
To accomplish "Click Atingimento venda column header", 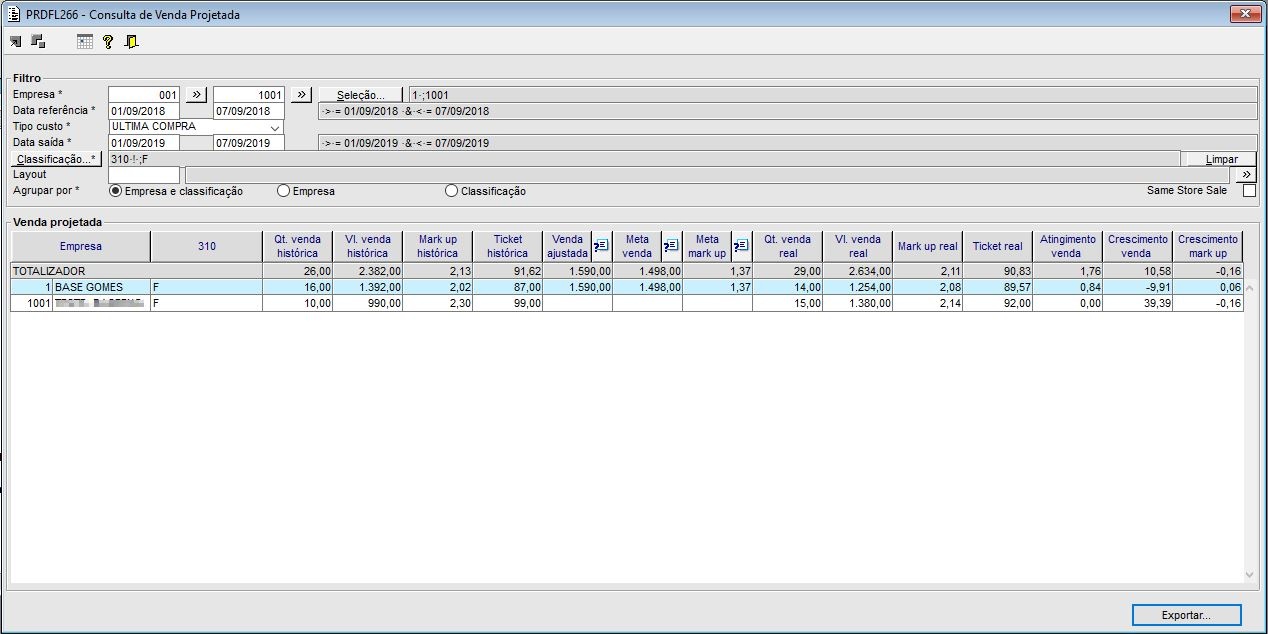I will click(1068, 246).
